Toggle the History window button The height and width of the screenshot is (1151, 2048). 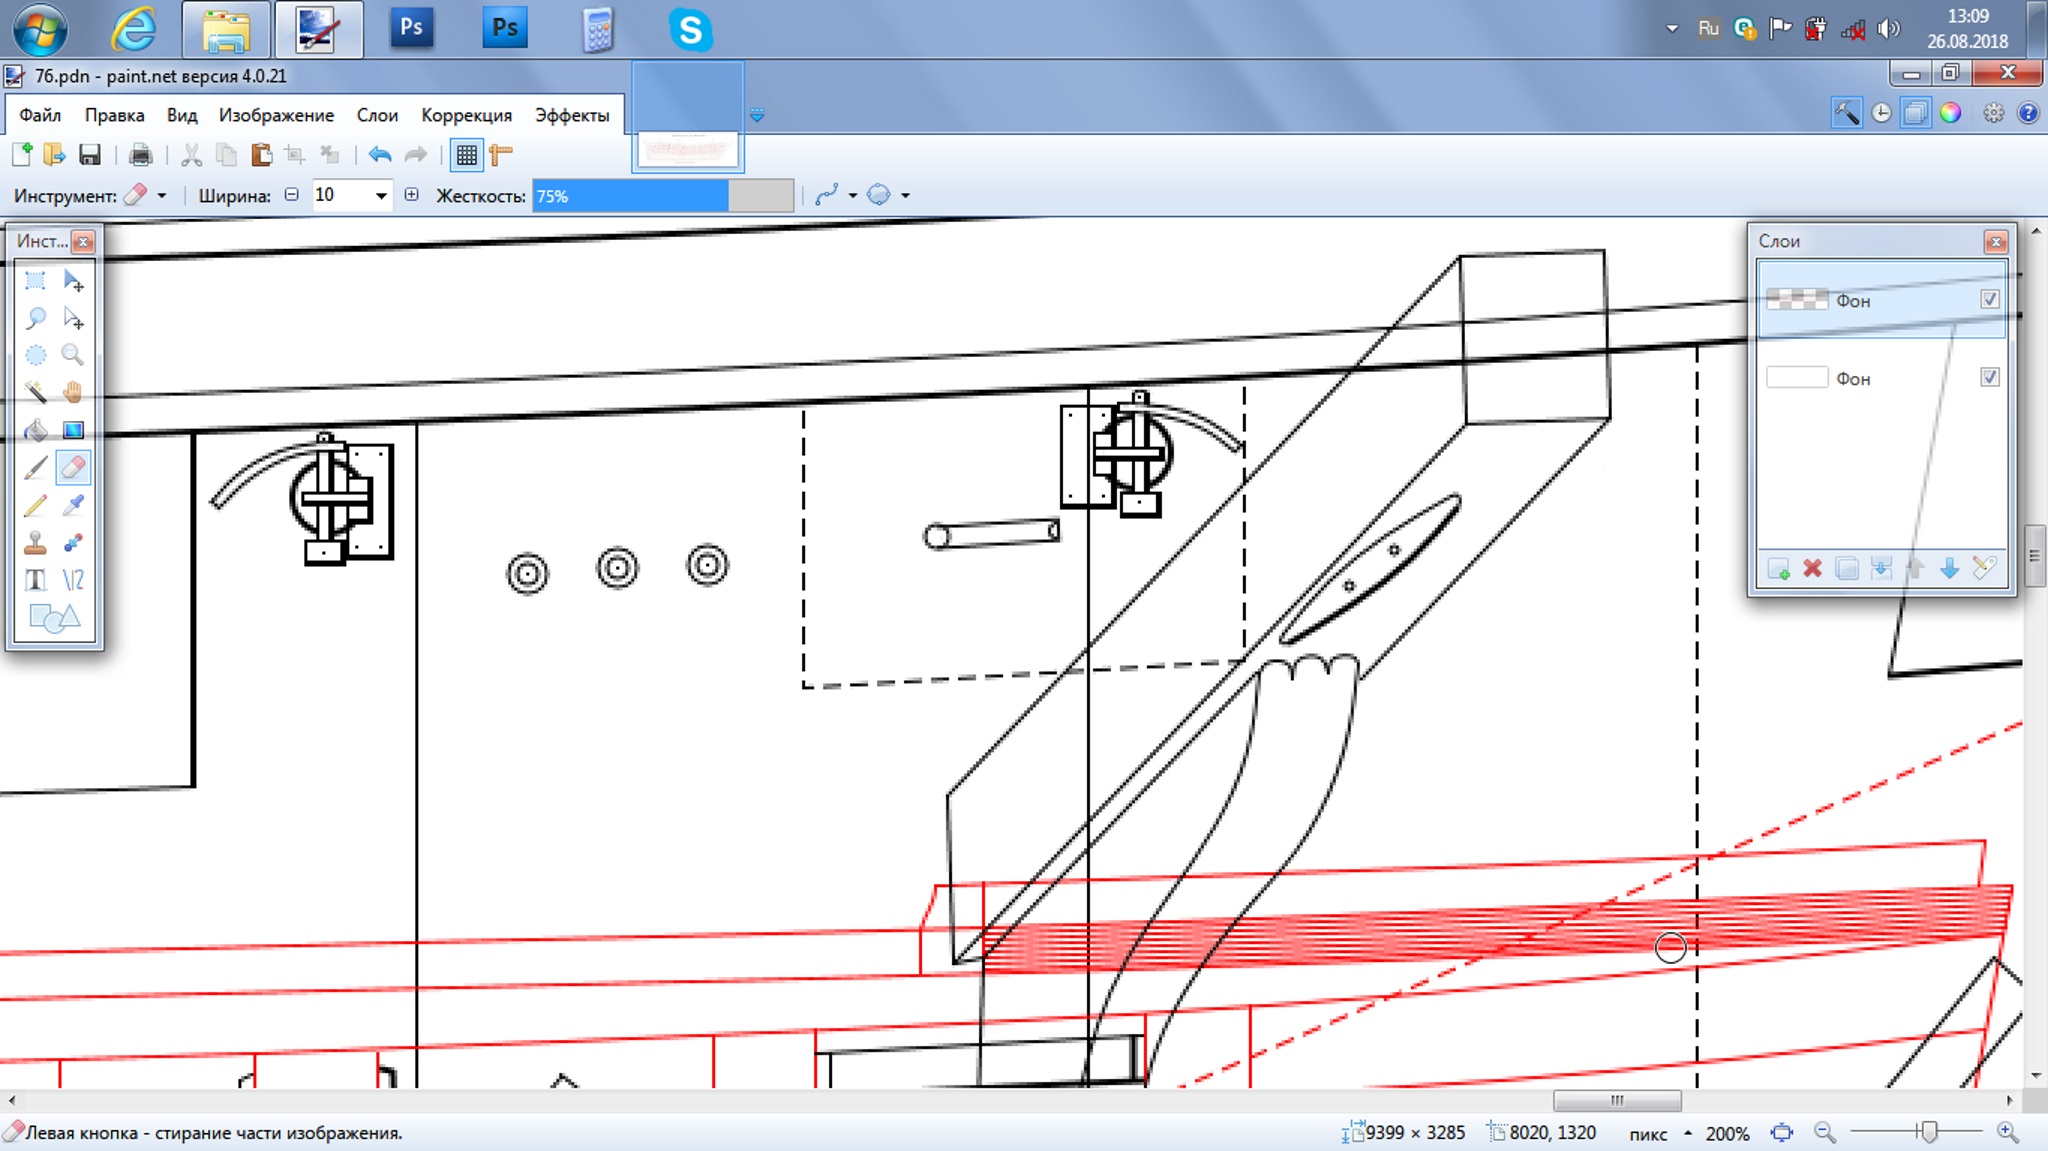pos(1881,113)
